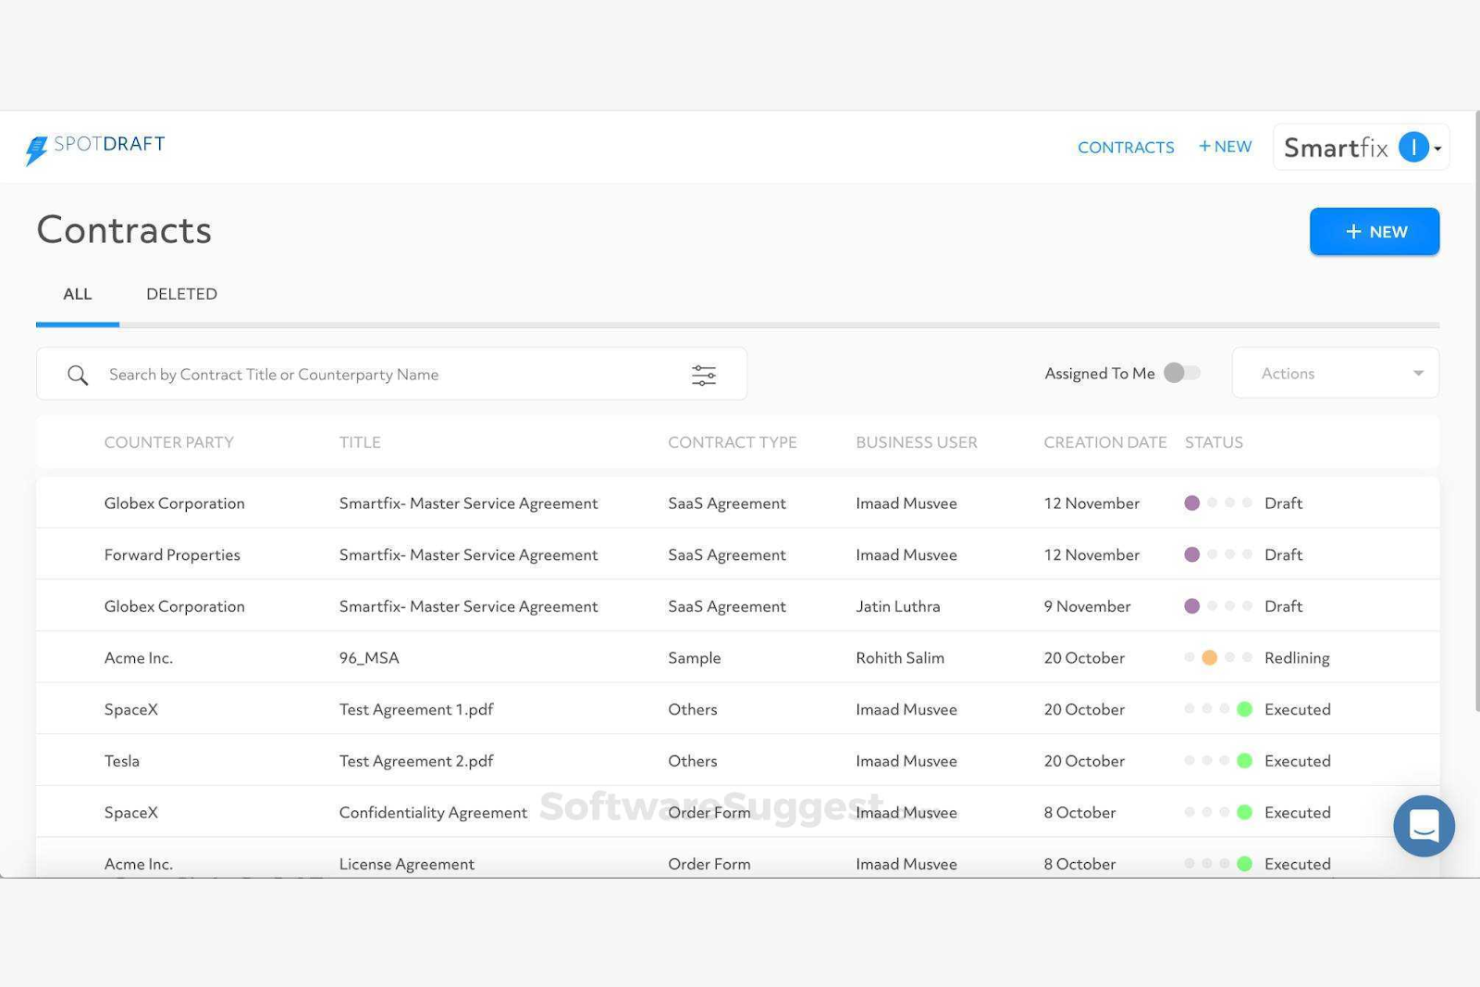Viewport: 1480px width, 987px height.
Task: Switch to the ALL tab
Action: 77,294
